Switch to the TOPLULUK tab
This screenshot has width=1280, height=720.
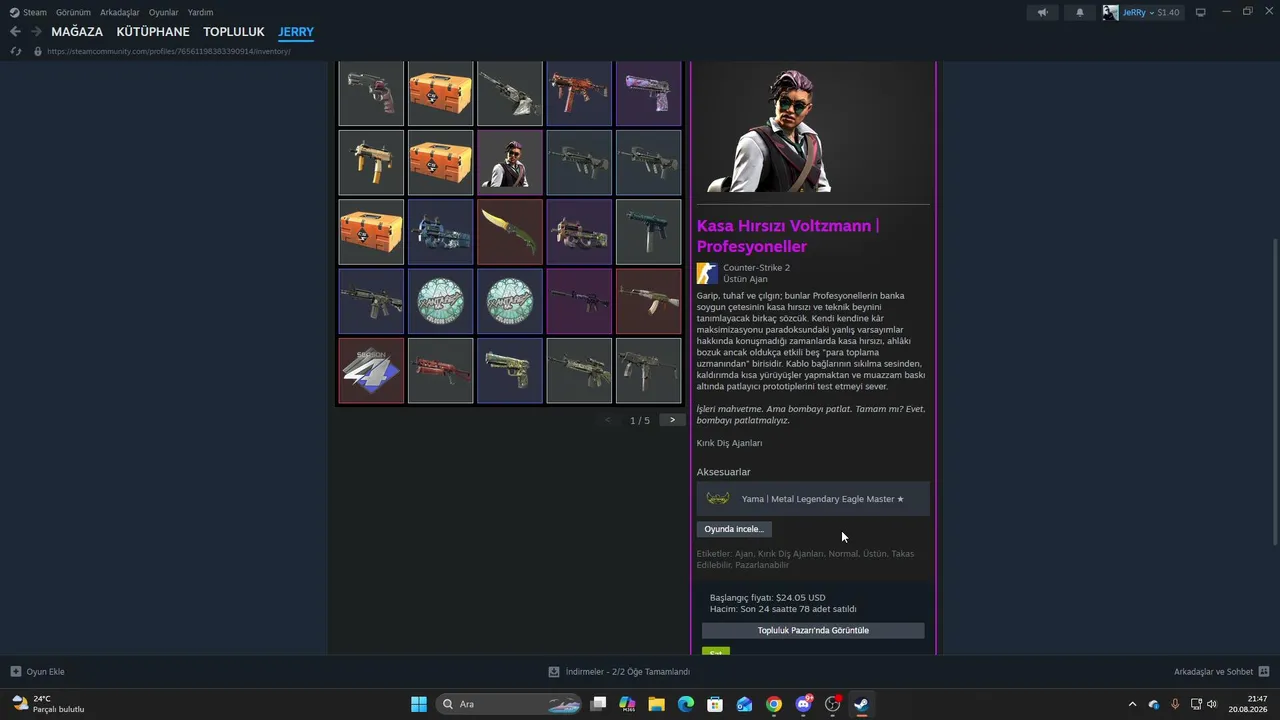tap(234, 32)
